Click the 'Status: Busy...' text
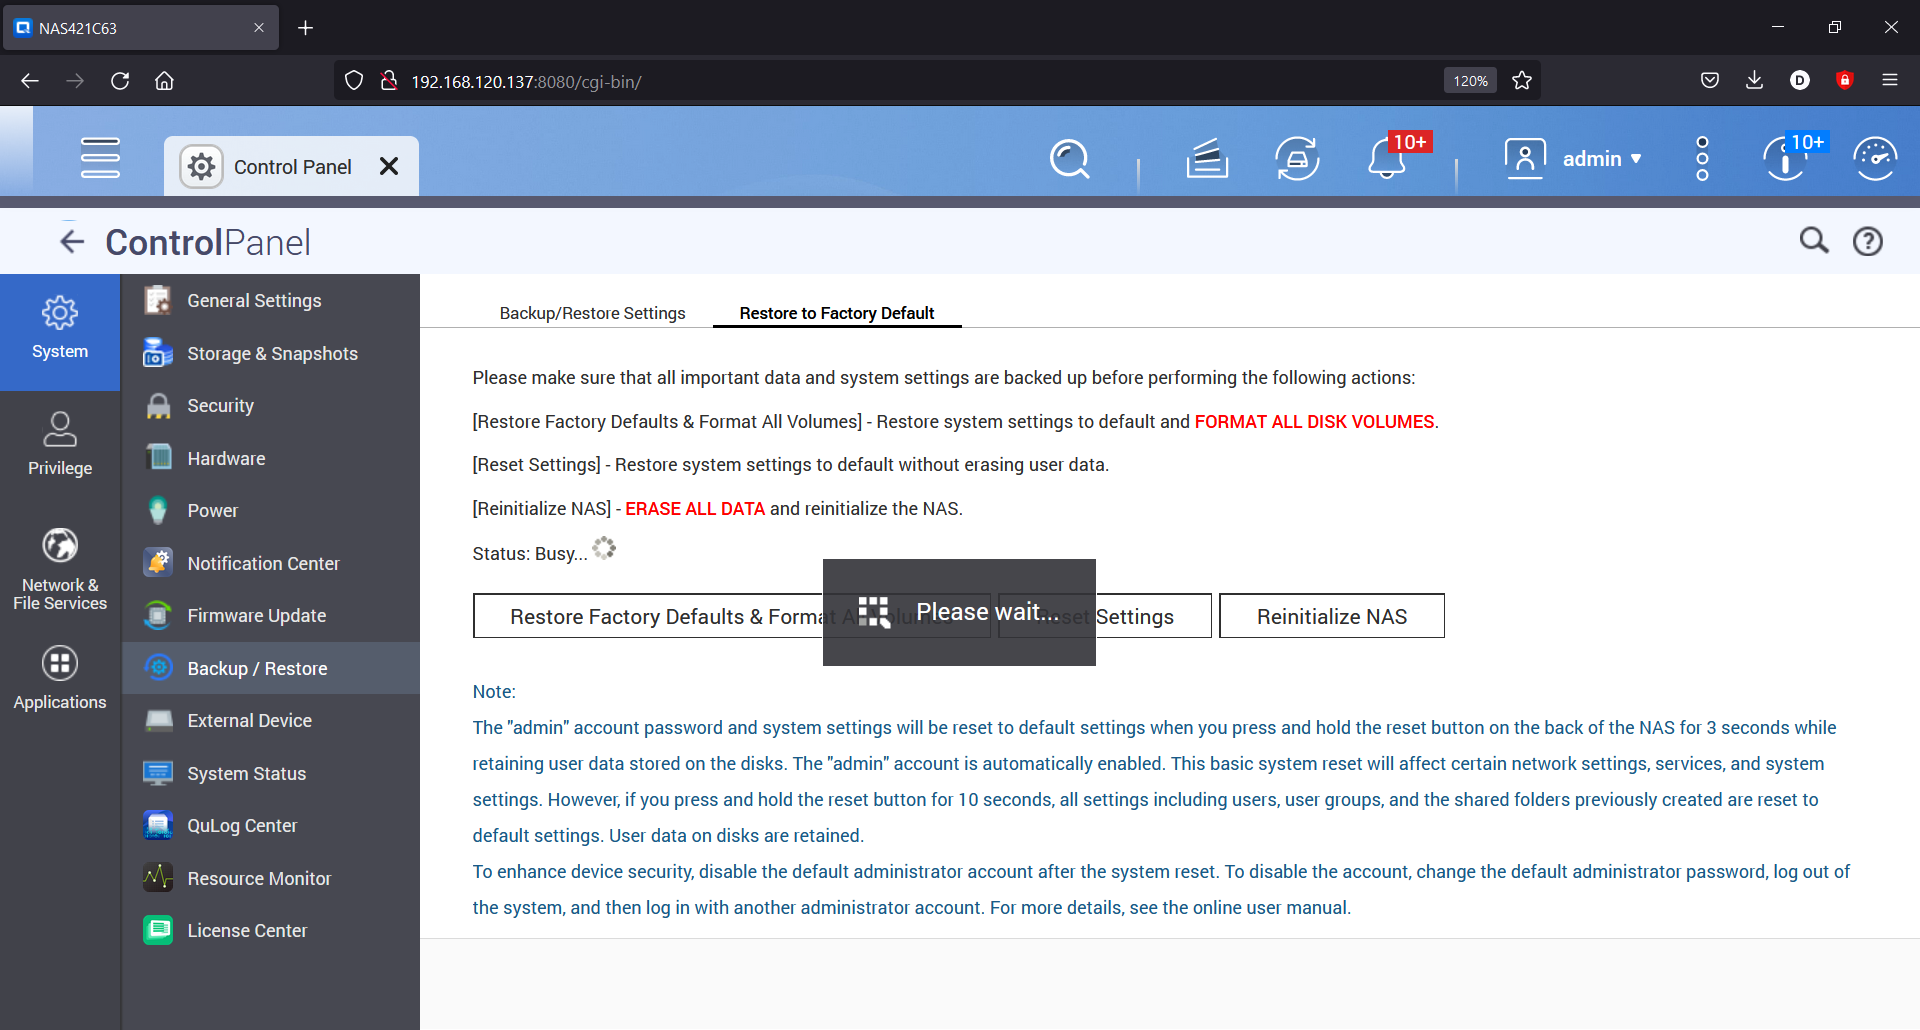The image size is (1920, 1030). click(530, 553)
